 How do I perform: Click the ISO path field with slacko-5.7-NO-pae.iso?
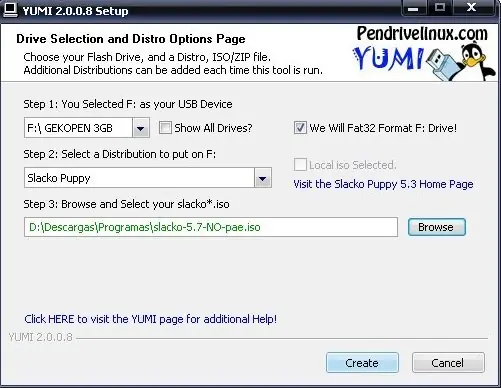coord(211,227)
